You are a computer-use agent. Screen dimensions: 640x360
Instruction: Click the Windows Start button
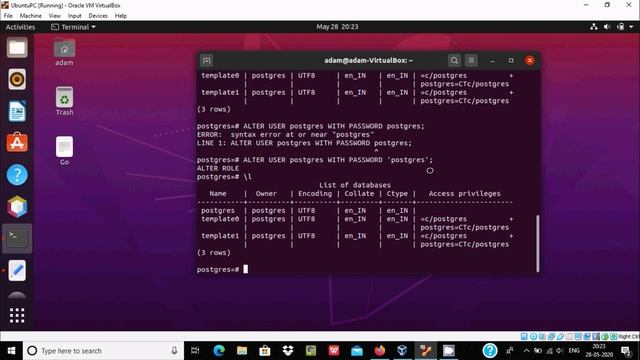(x=11, y=351)
